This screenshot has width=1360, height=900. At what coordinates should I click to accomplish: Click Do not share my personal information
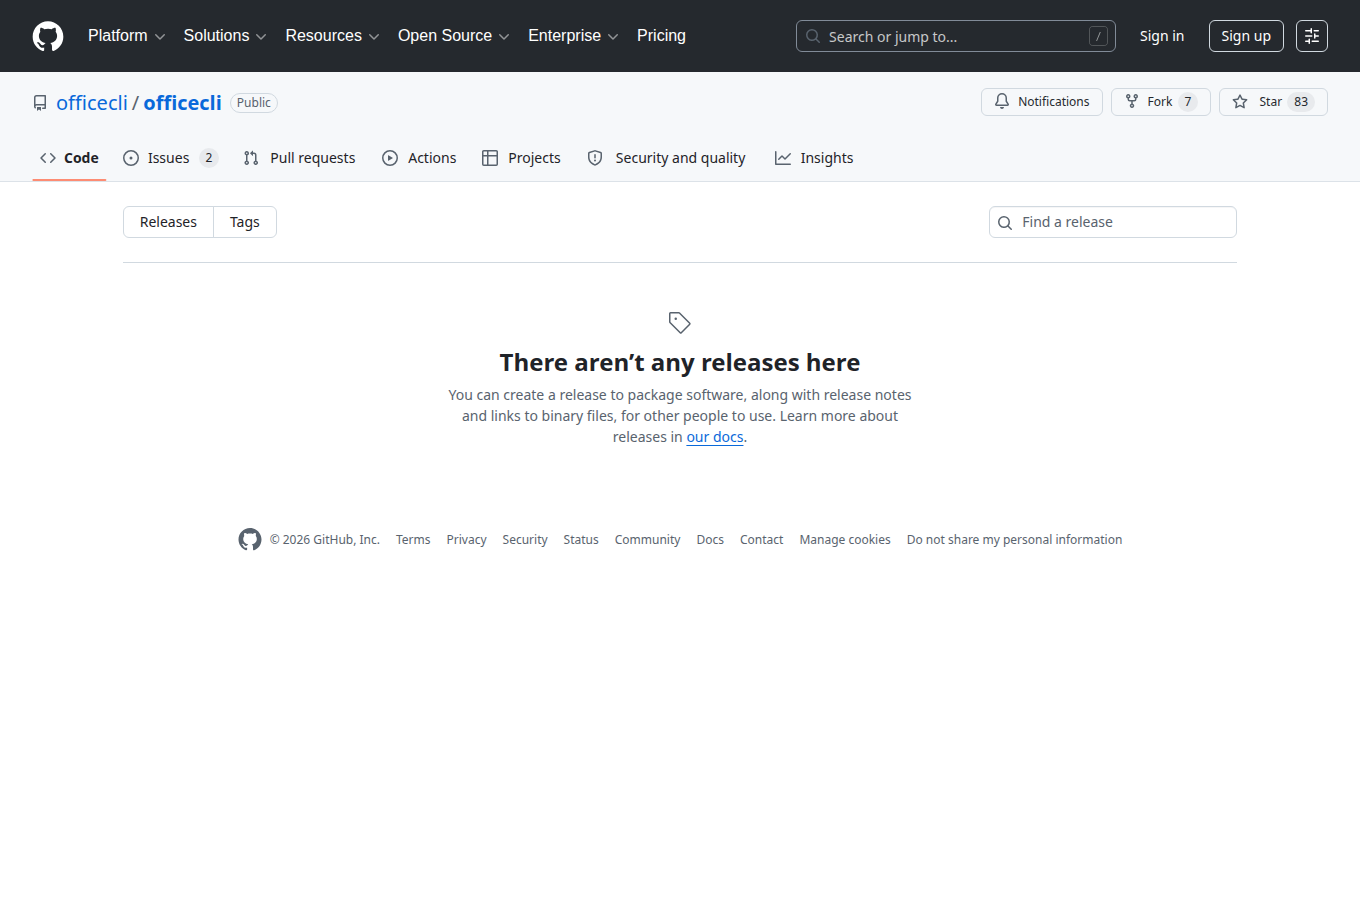1014,540
